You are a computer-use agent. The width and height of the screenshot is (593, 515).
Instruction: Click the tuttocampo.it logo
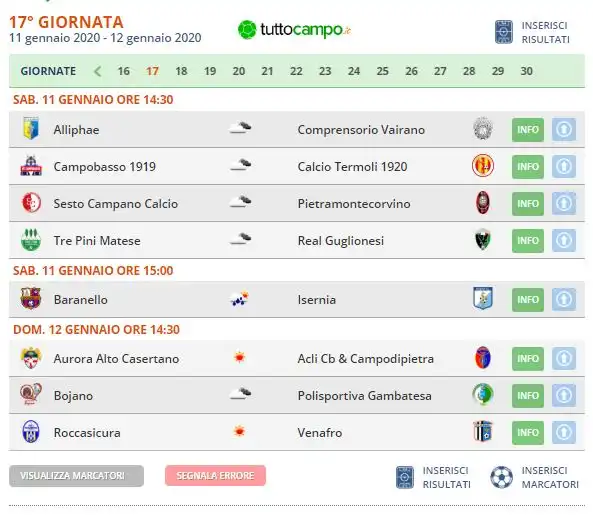point(294,29)
